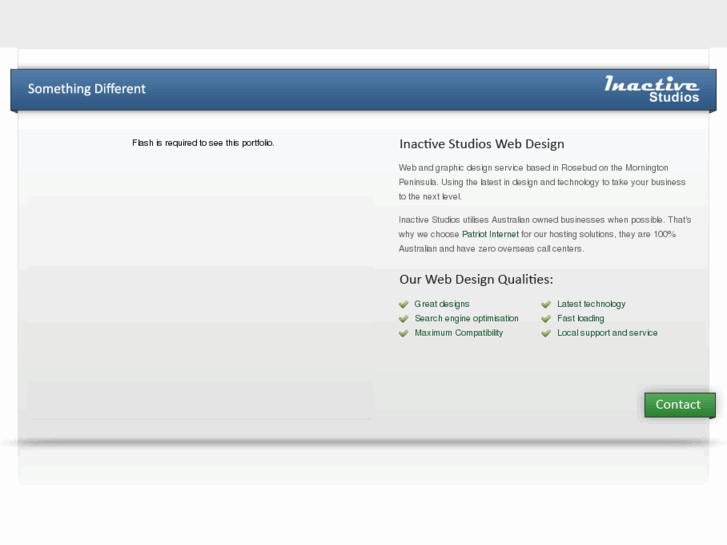
Task: Click the 'Our Web Design Qualities:' heading
Action: 476,280
